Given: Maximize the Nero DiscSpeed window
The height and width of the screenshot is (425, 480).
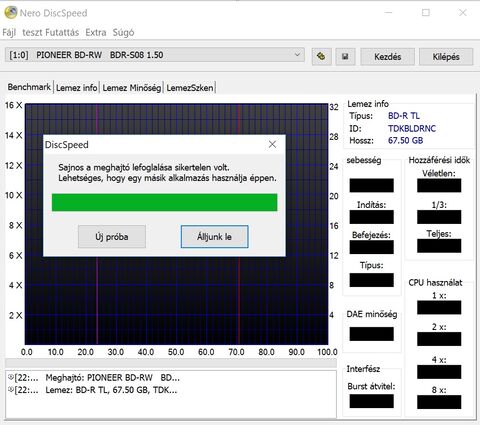Looking at the screenshot, I should pos(426,13).
